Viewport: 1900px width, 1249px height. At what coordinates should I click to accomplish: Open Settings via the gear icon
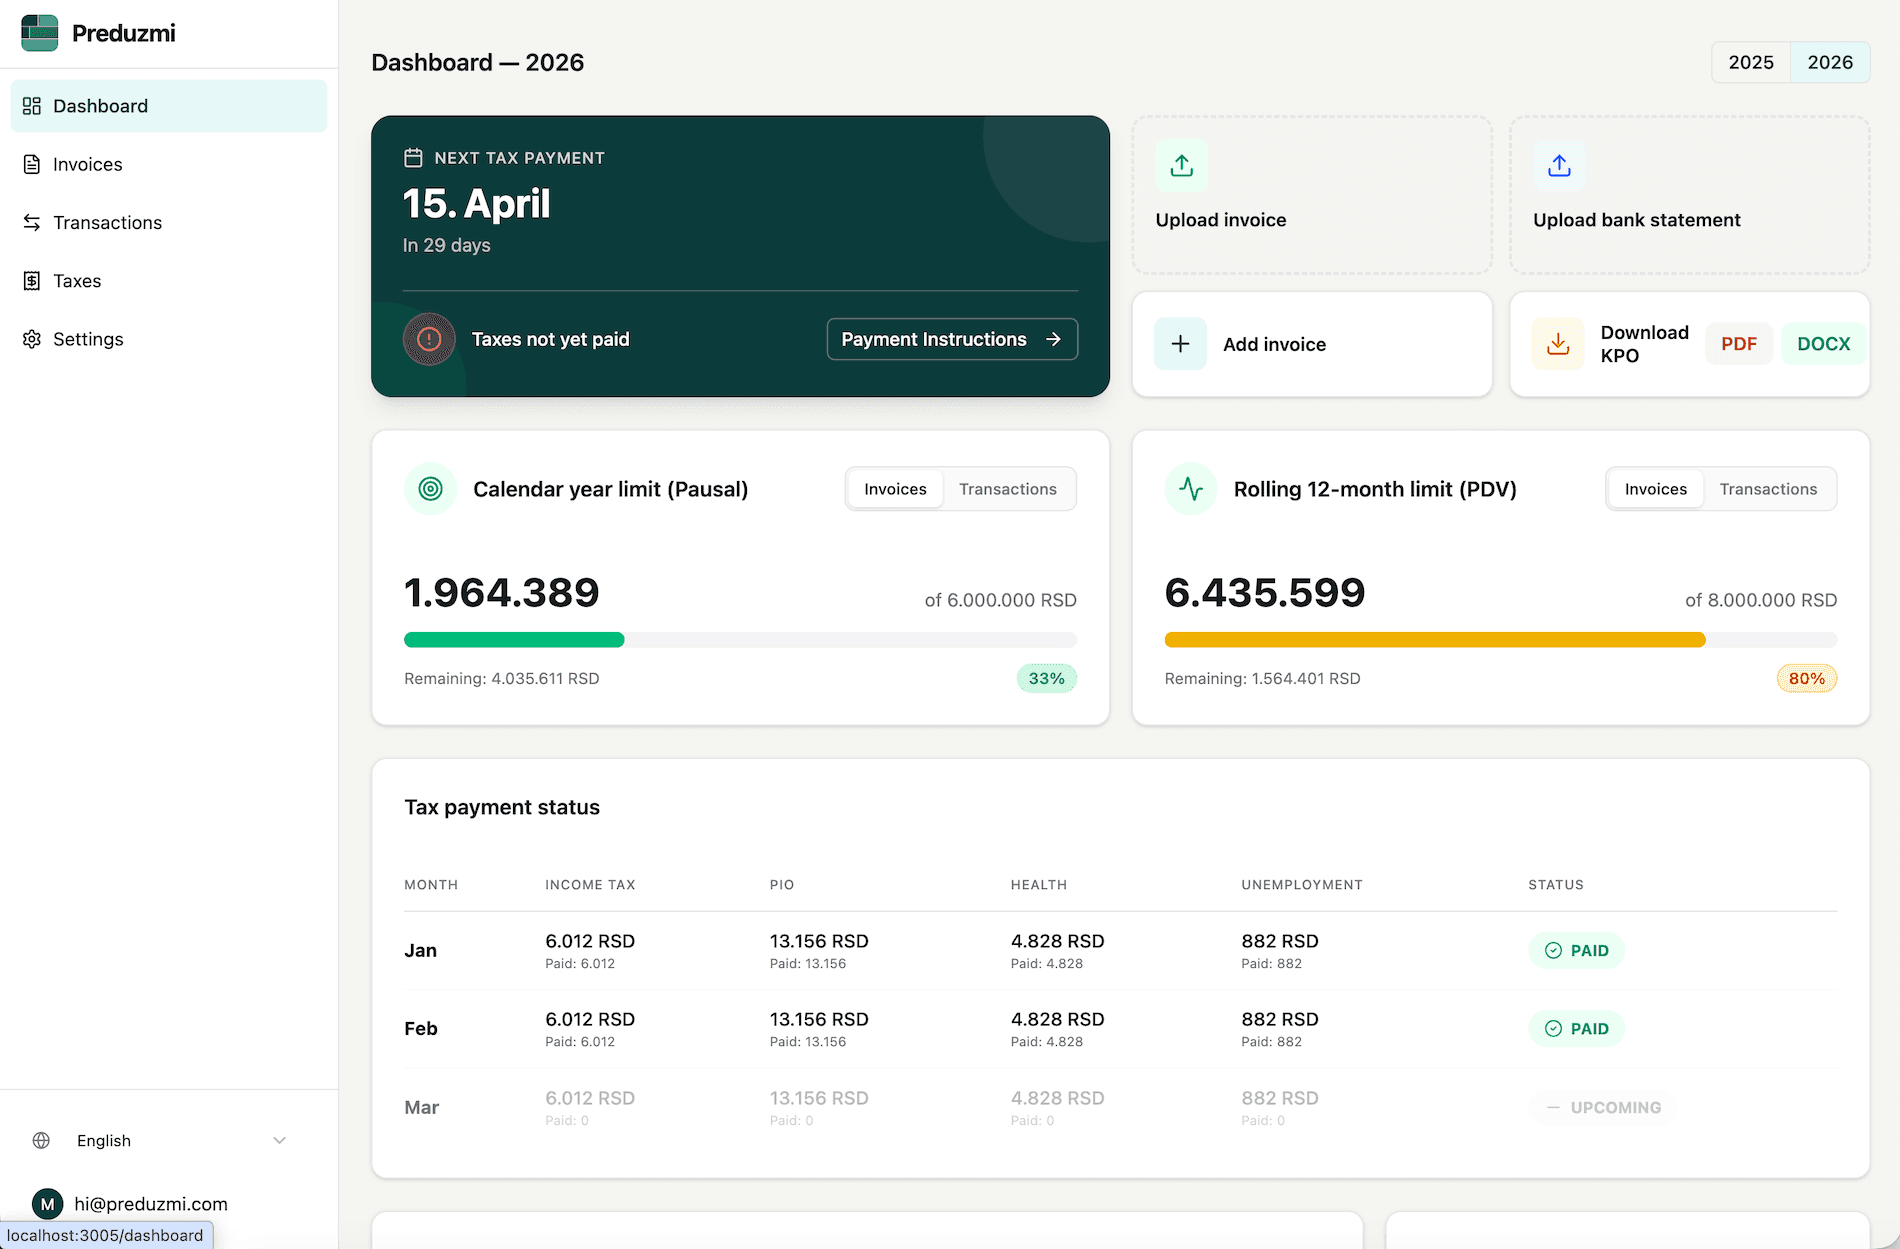coord(31,339)
